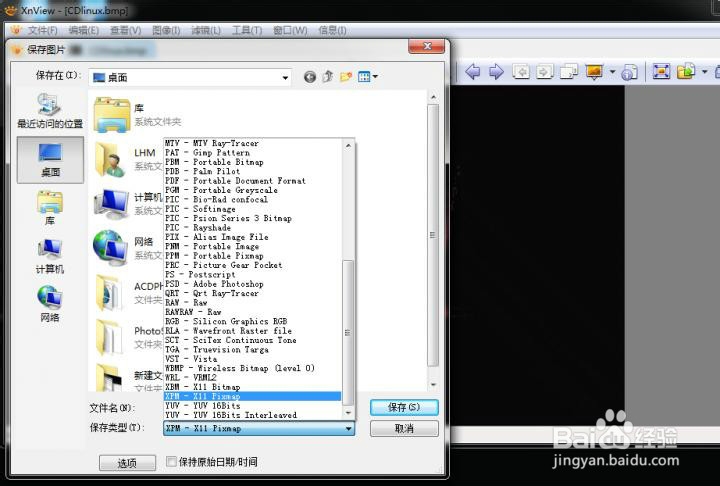Open the Photo folder in file list
Screen dimensions: 720x486
coord(129,337)
